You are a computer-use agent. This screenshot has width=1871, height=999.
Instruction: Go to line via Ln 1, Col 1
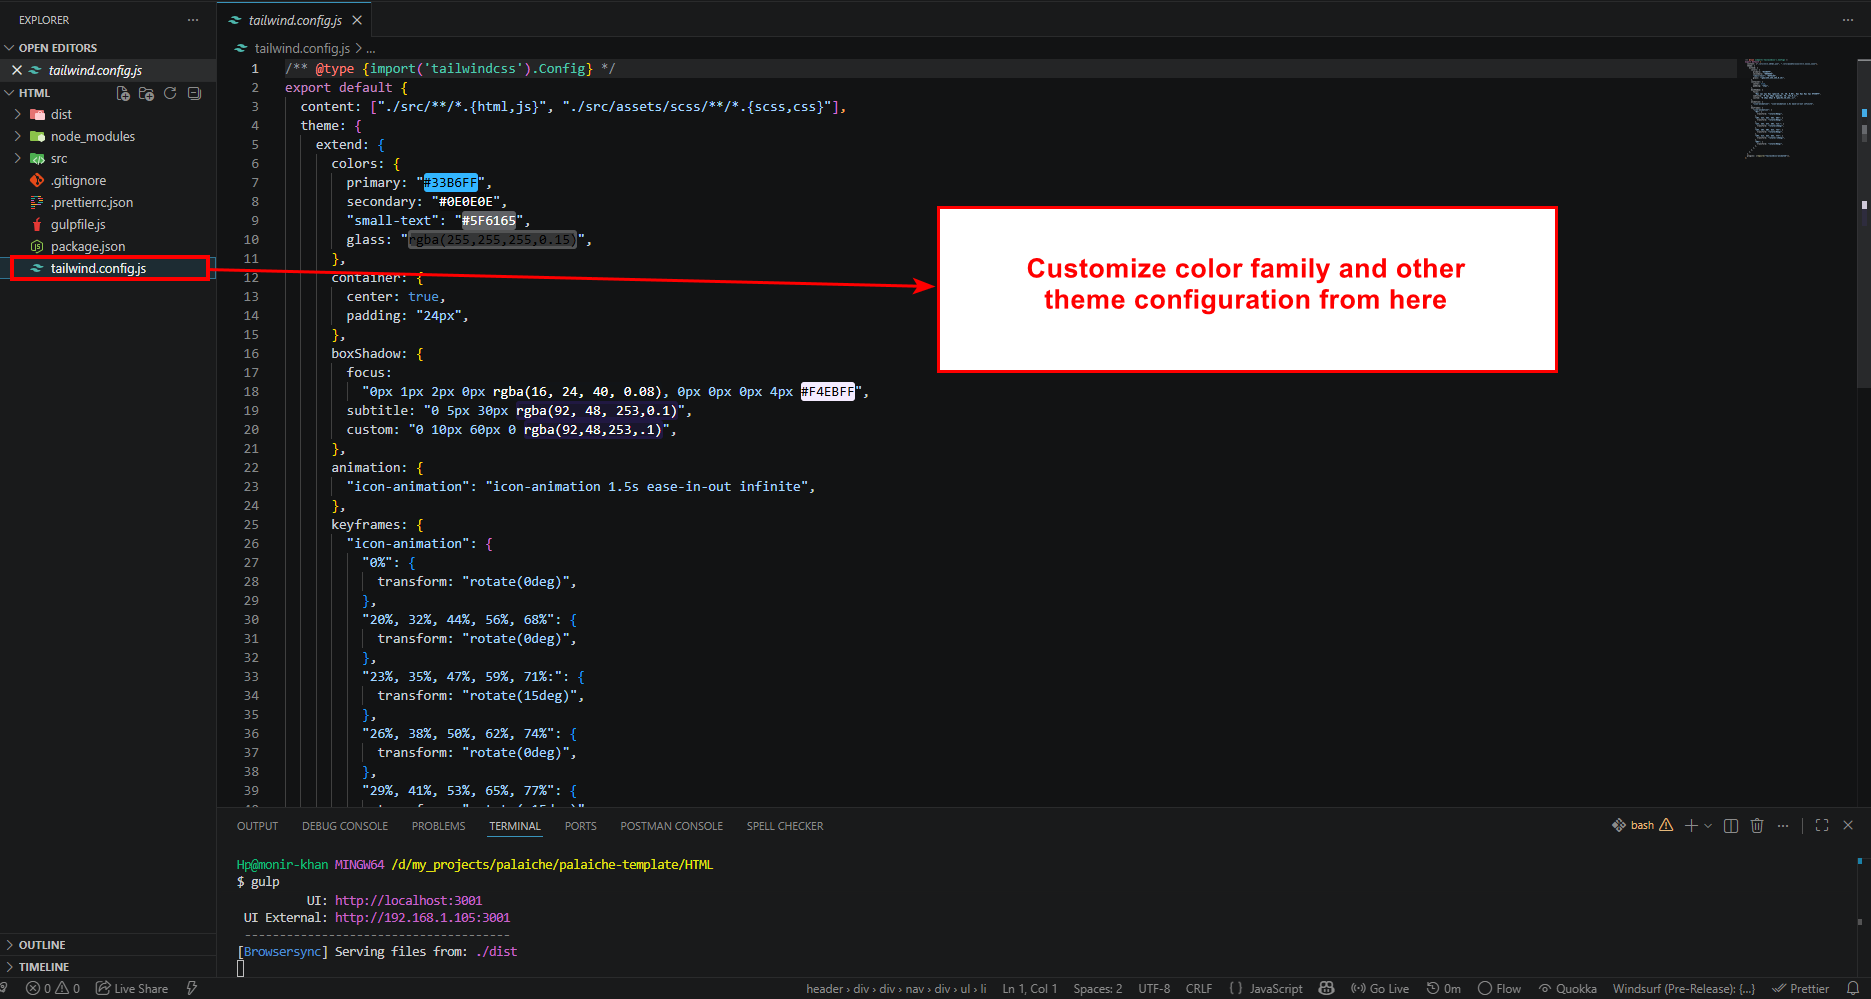1030,989
